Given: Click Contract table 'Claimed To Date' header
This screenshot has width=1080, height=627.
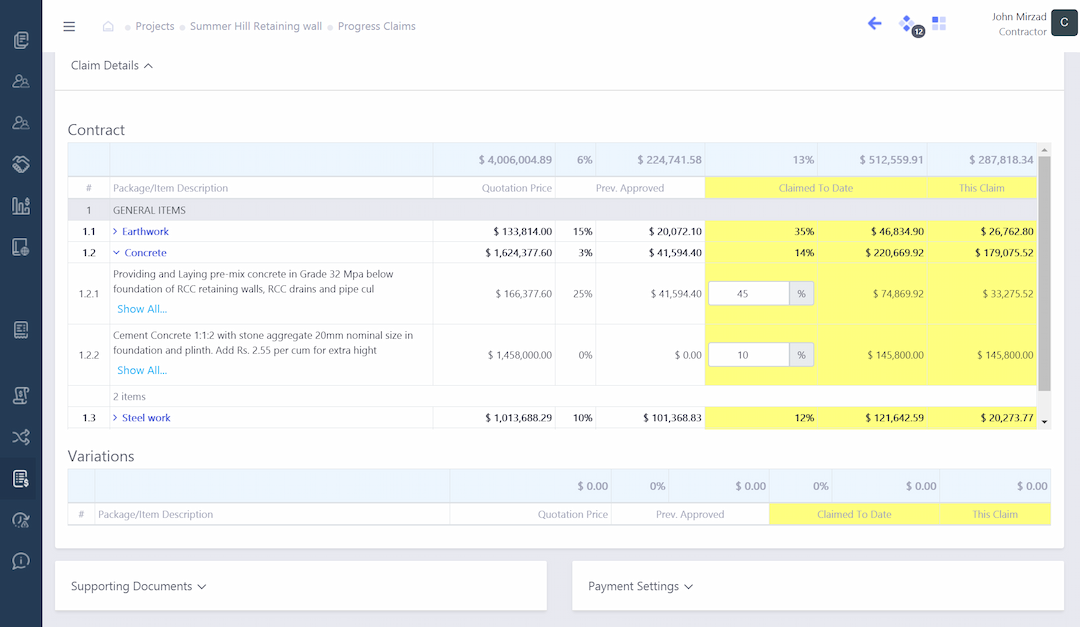Looking at the screenshot, I should click(x=816, y=188).
